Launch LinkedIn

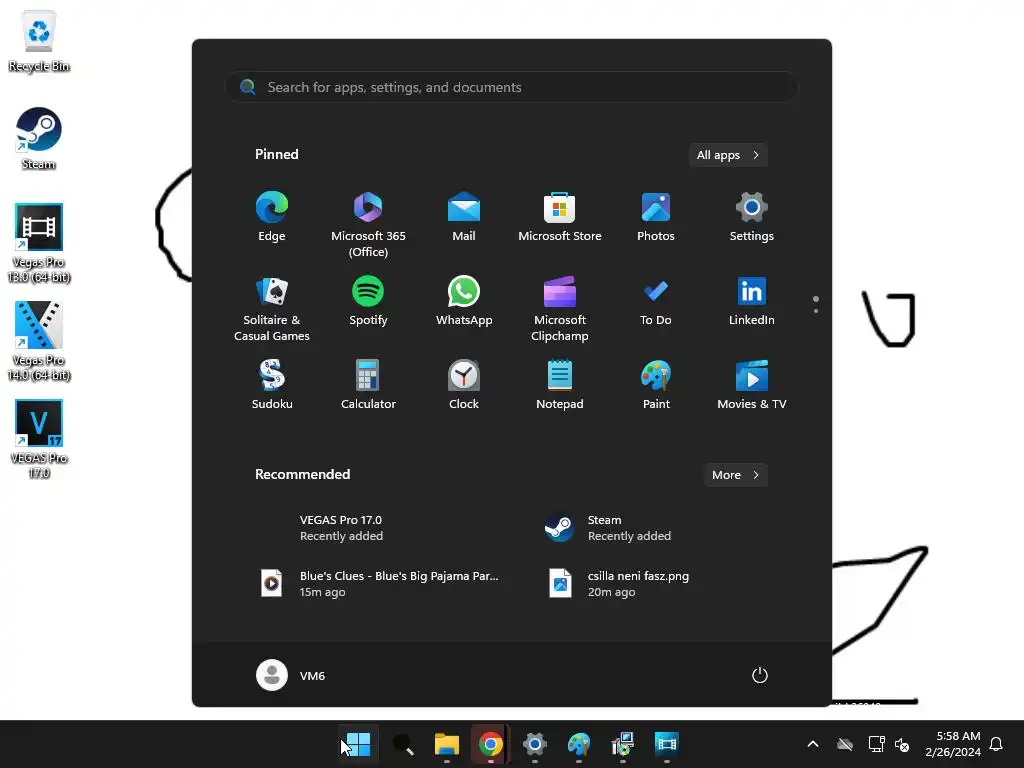click(752, 301)
